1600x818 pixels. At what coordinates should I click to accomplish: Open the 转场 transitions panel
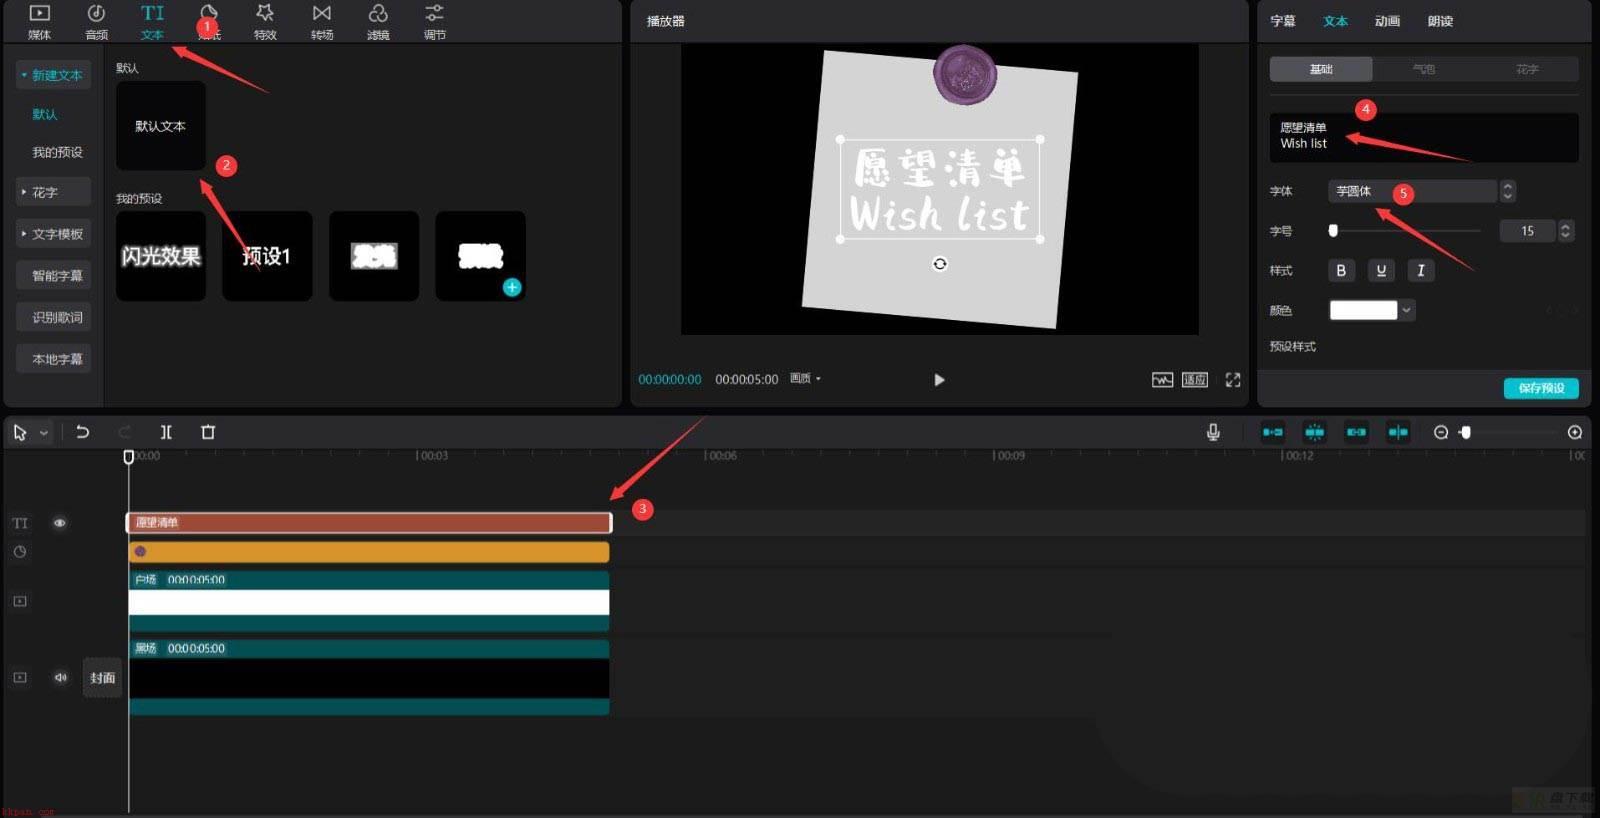[x=322, y=21]
